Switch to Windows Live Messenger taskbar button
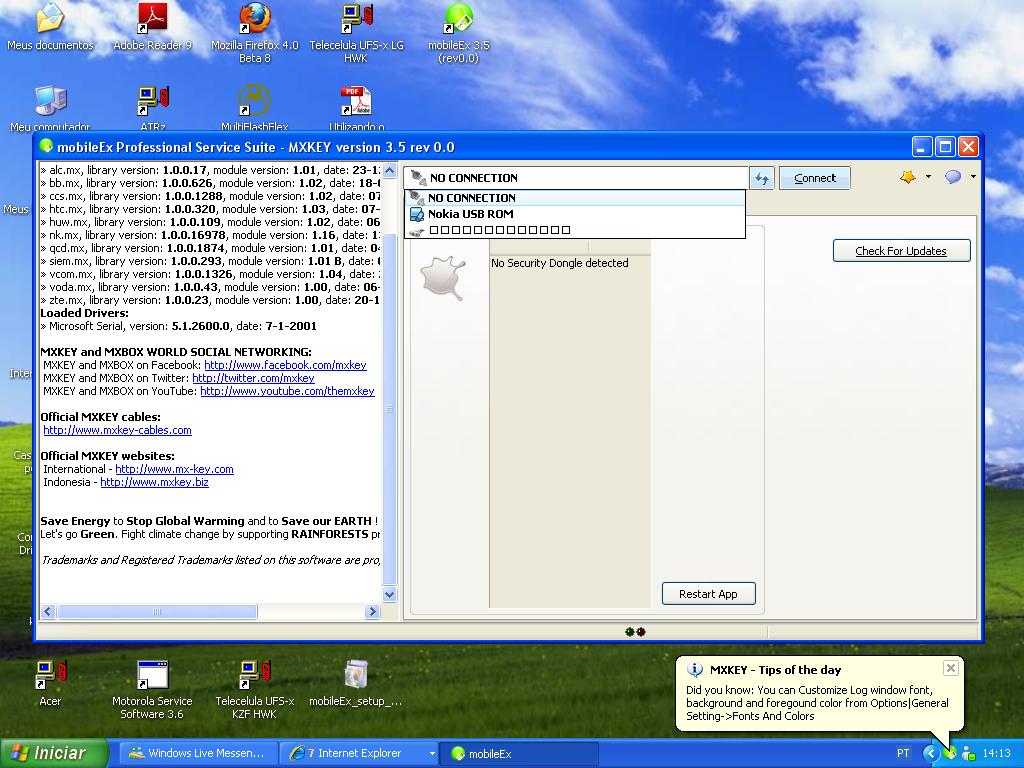Image resolution: width=1024 pixels, height=768 pixels. tap(199, 754)
